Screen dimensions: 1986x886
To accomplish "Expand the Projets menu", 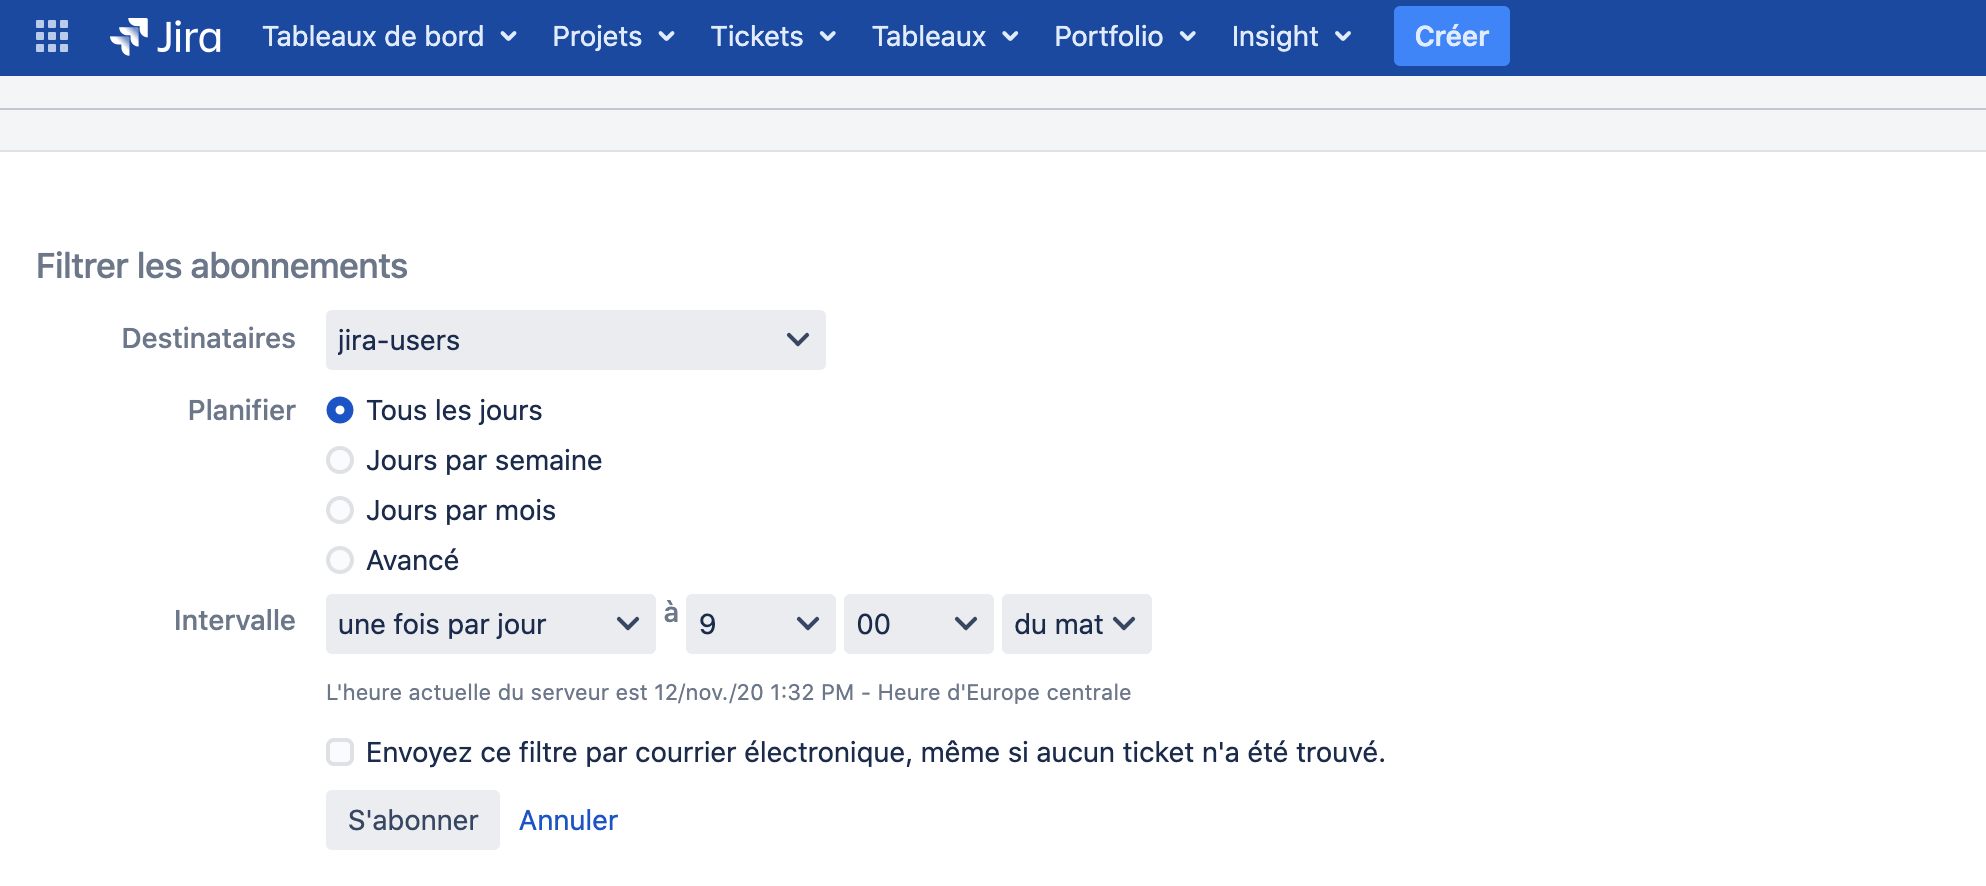I will pos(613,37).
